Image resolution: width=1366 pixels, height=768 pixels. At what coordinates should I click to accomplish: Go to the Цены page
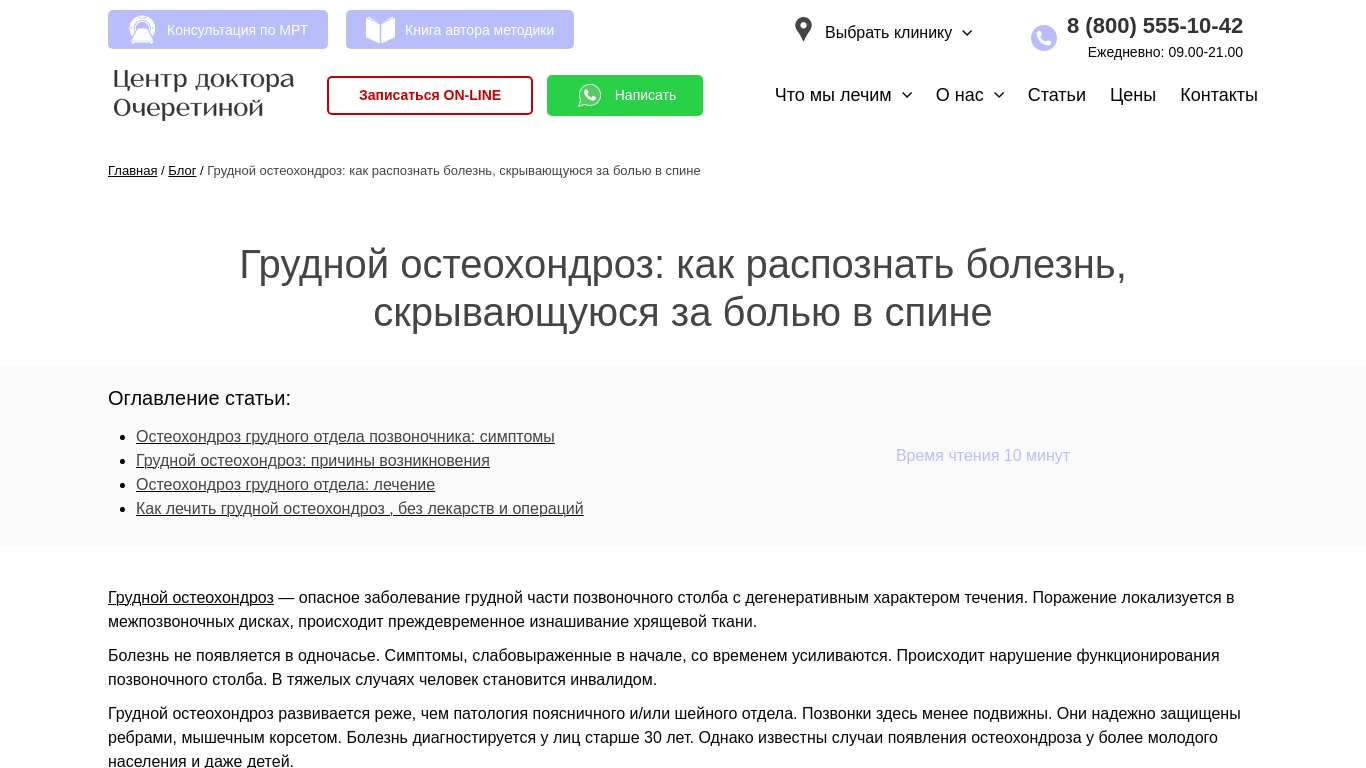coord(1132,95)
